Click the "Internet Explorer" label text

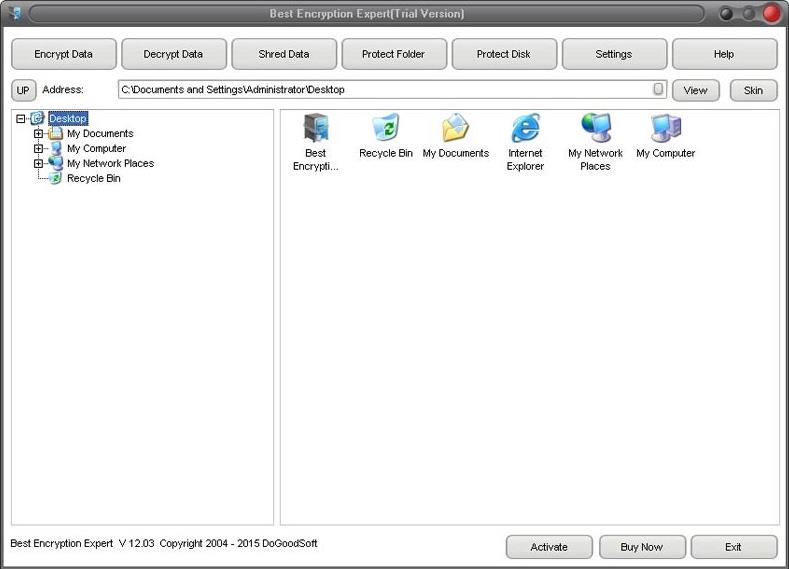coord(525,159)
